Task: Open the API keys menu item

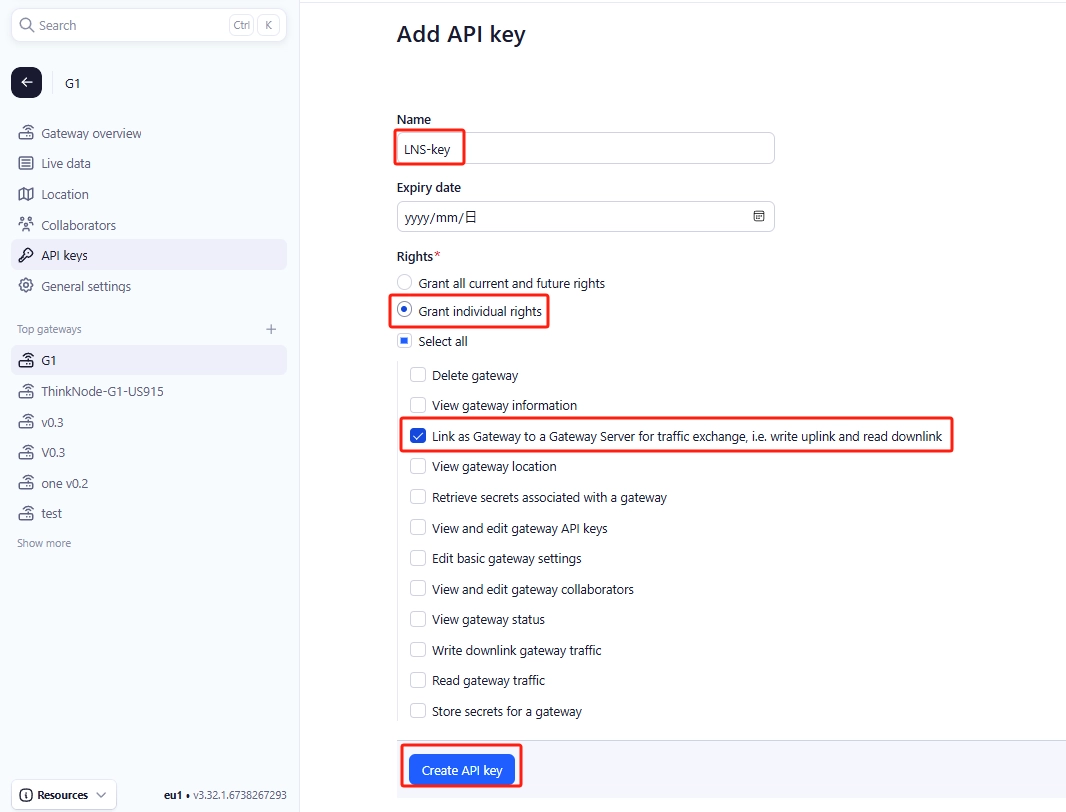Action: pos(149,255)
